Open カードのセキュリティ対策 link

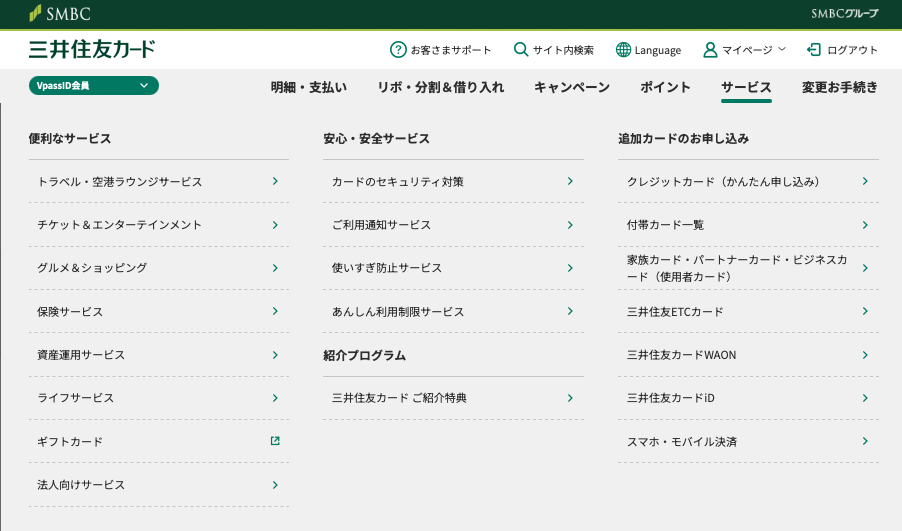point(453,181)
